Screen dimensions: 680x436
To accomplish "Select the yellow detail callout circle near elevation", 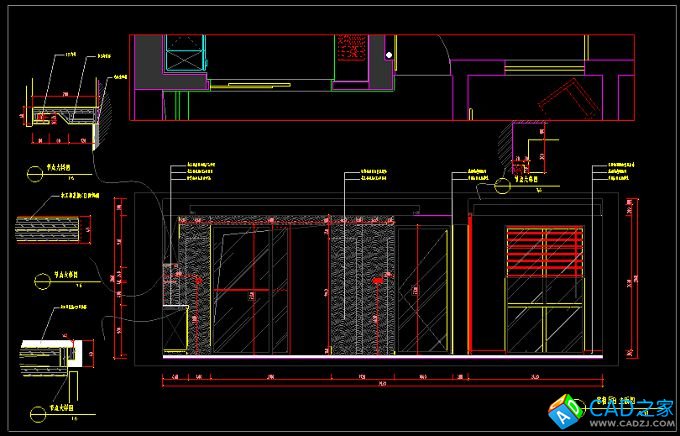I will (x=501, y=183).
